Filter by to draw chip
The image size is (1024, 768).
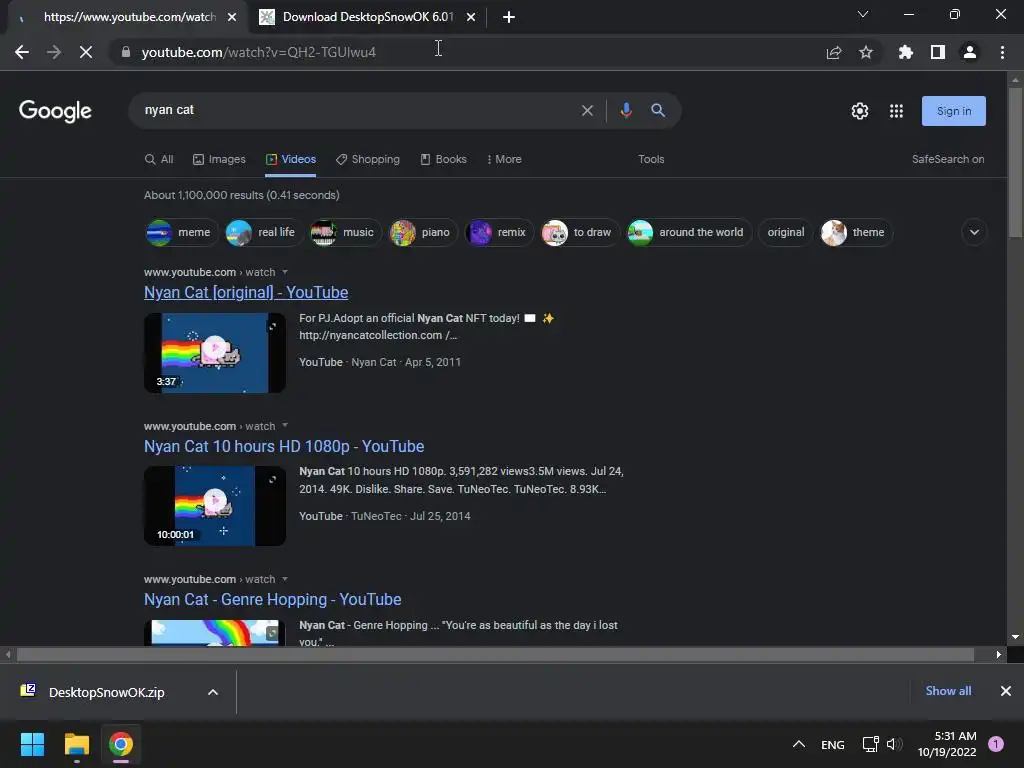[x=579, y=232]
